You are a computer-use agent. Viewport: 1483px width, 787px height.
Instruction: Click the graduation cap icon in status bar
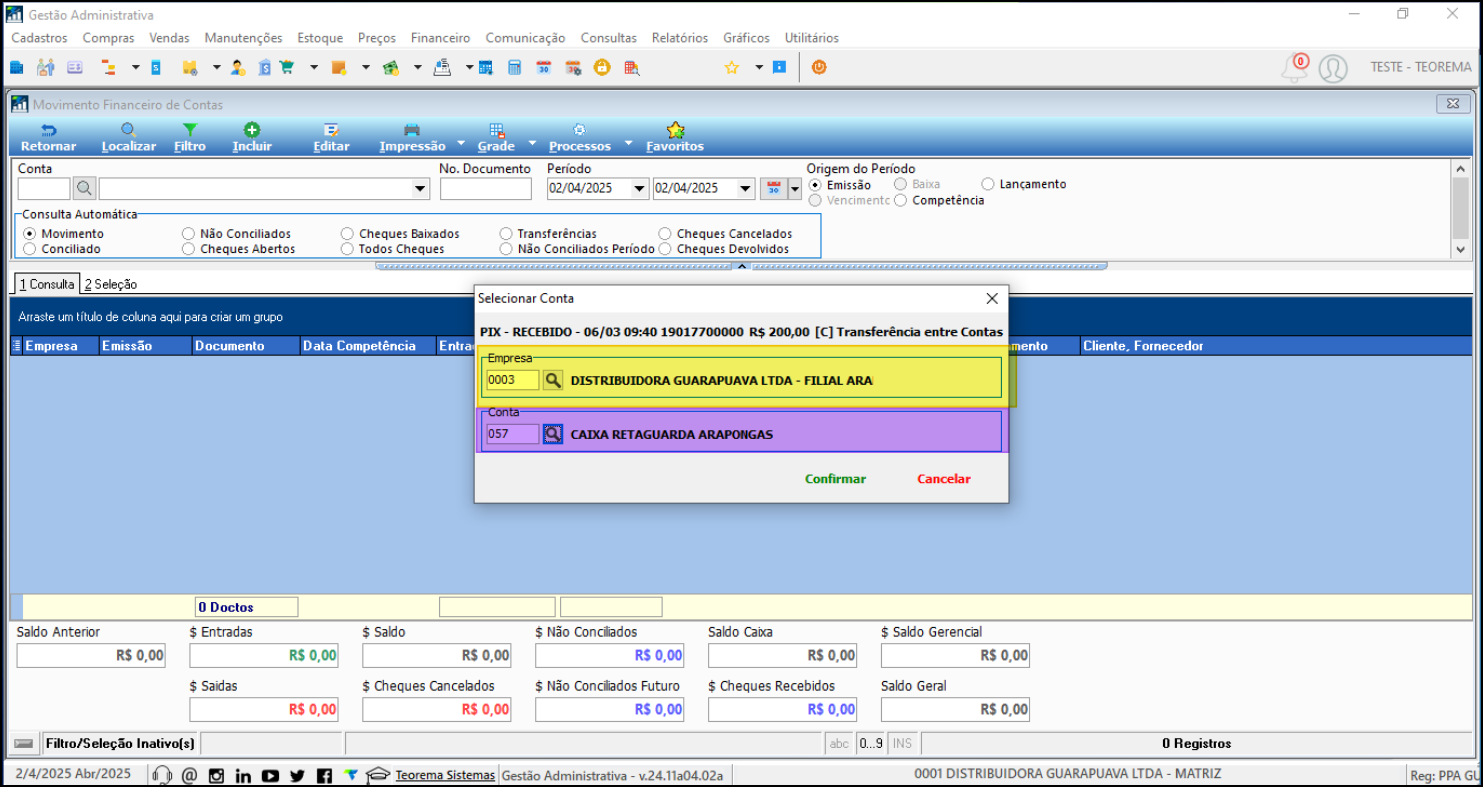click(378, 775)
